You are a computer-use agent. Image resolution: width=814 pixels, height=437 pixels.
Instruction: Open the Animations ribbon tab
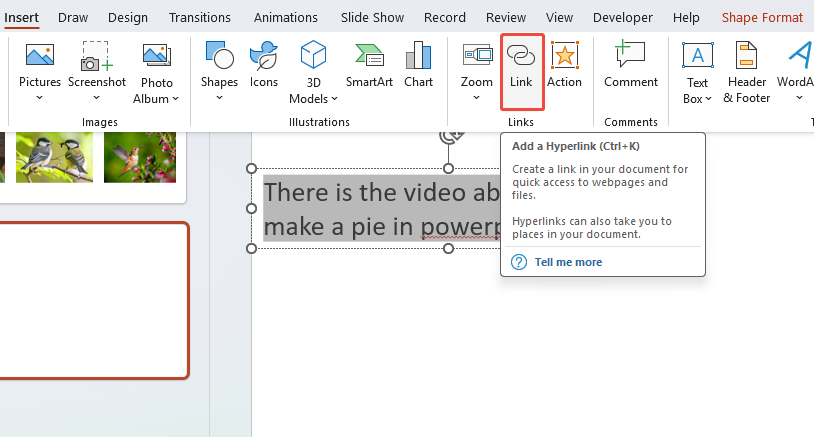click(286, 18)
